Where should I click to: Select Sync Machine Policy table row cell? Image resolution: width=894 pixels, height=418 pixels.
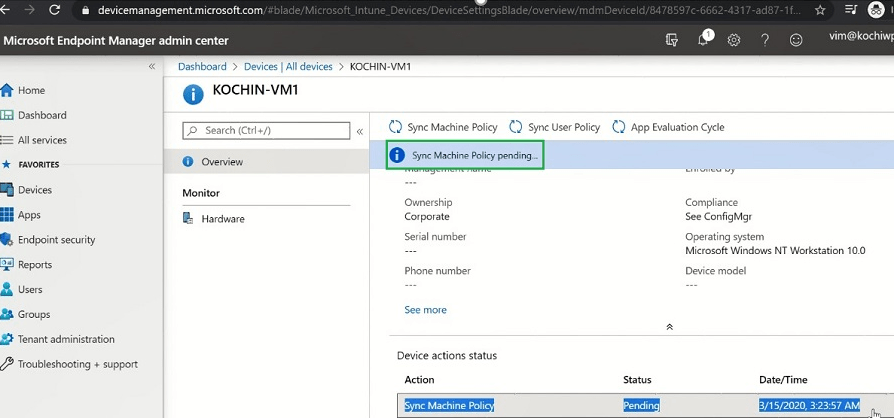[x=449, y=405]
